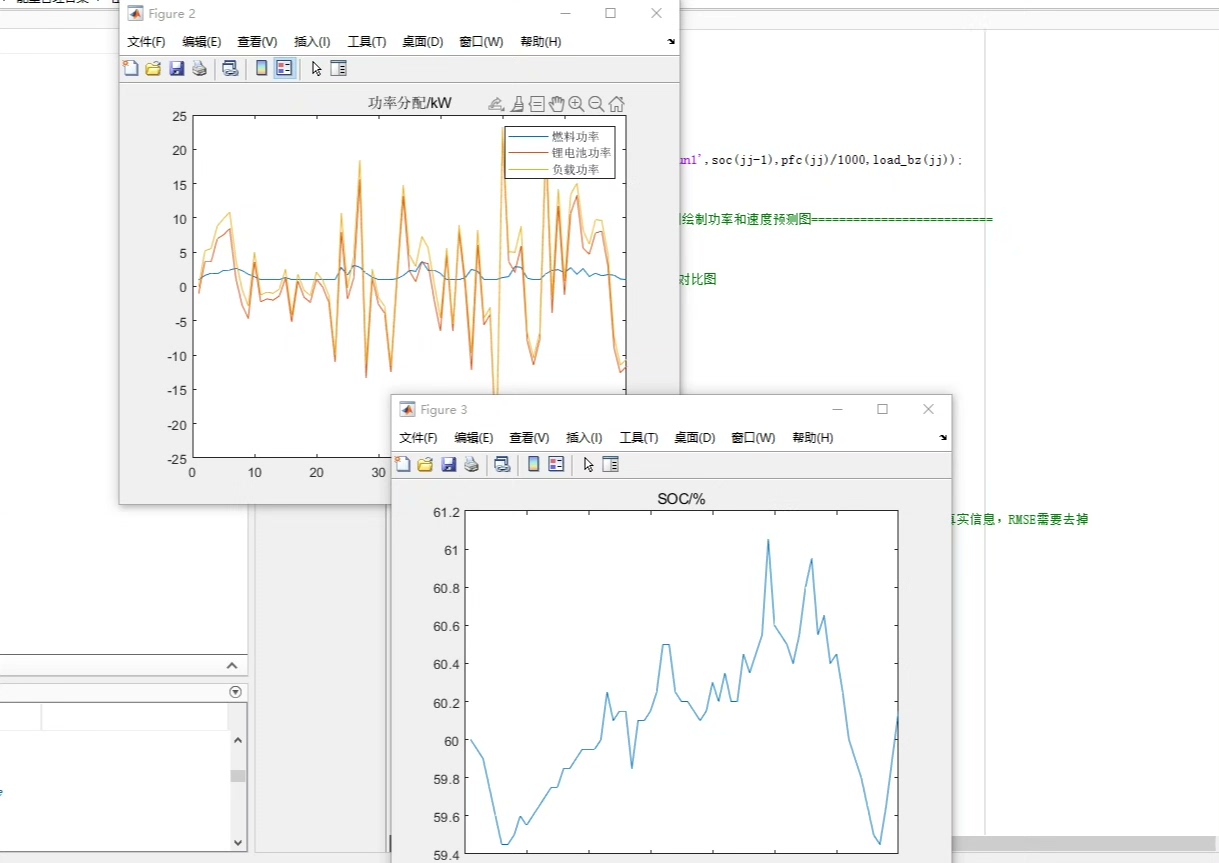Open 窗口(W) menu in Figure 3
The height and width of the screenshot is (863, 1219).
tap(753, 438)
